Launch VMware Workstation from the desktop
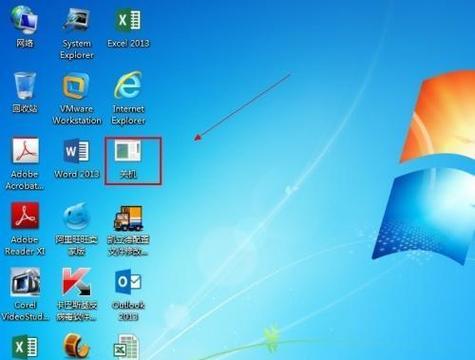The width and height of the screenshot is (475, 360). coord(77,99)
